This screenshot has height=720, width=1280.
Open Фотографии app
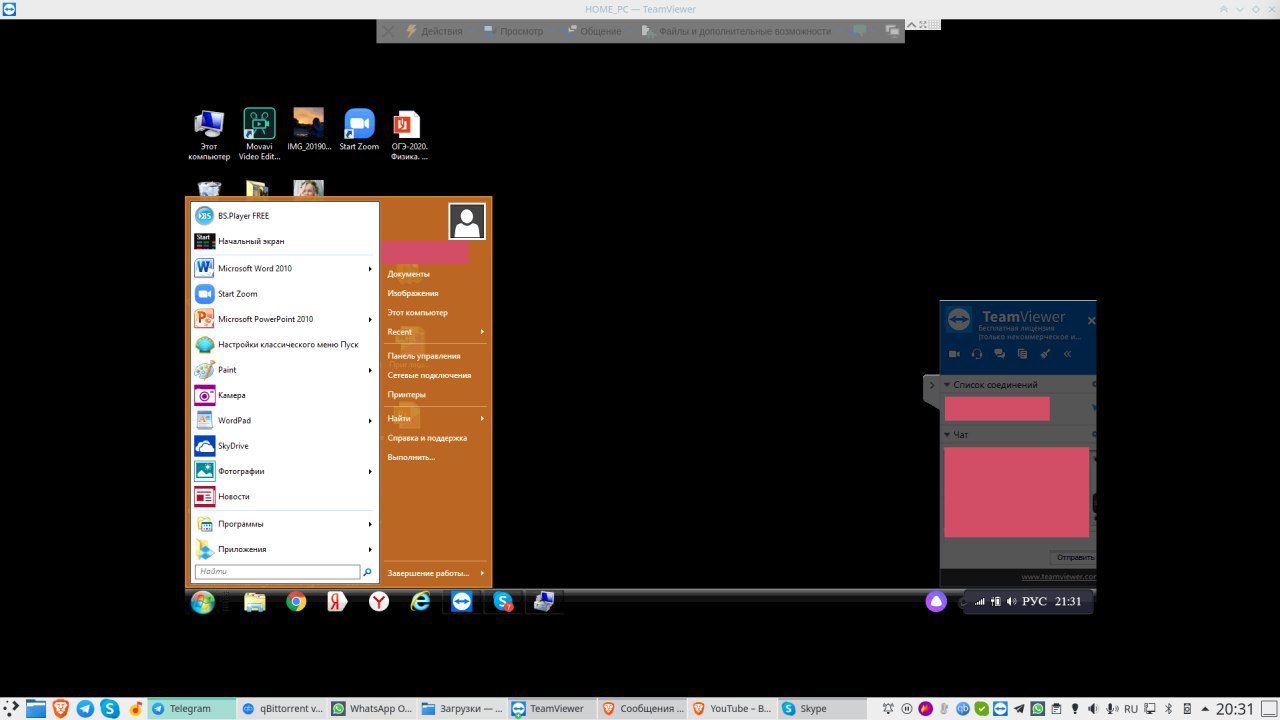click(283, 471)
